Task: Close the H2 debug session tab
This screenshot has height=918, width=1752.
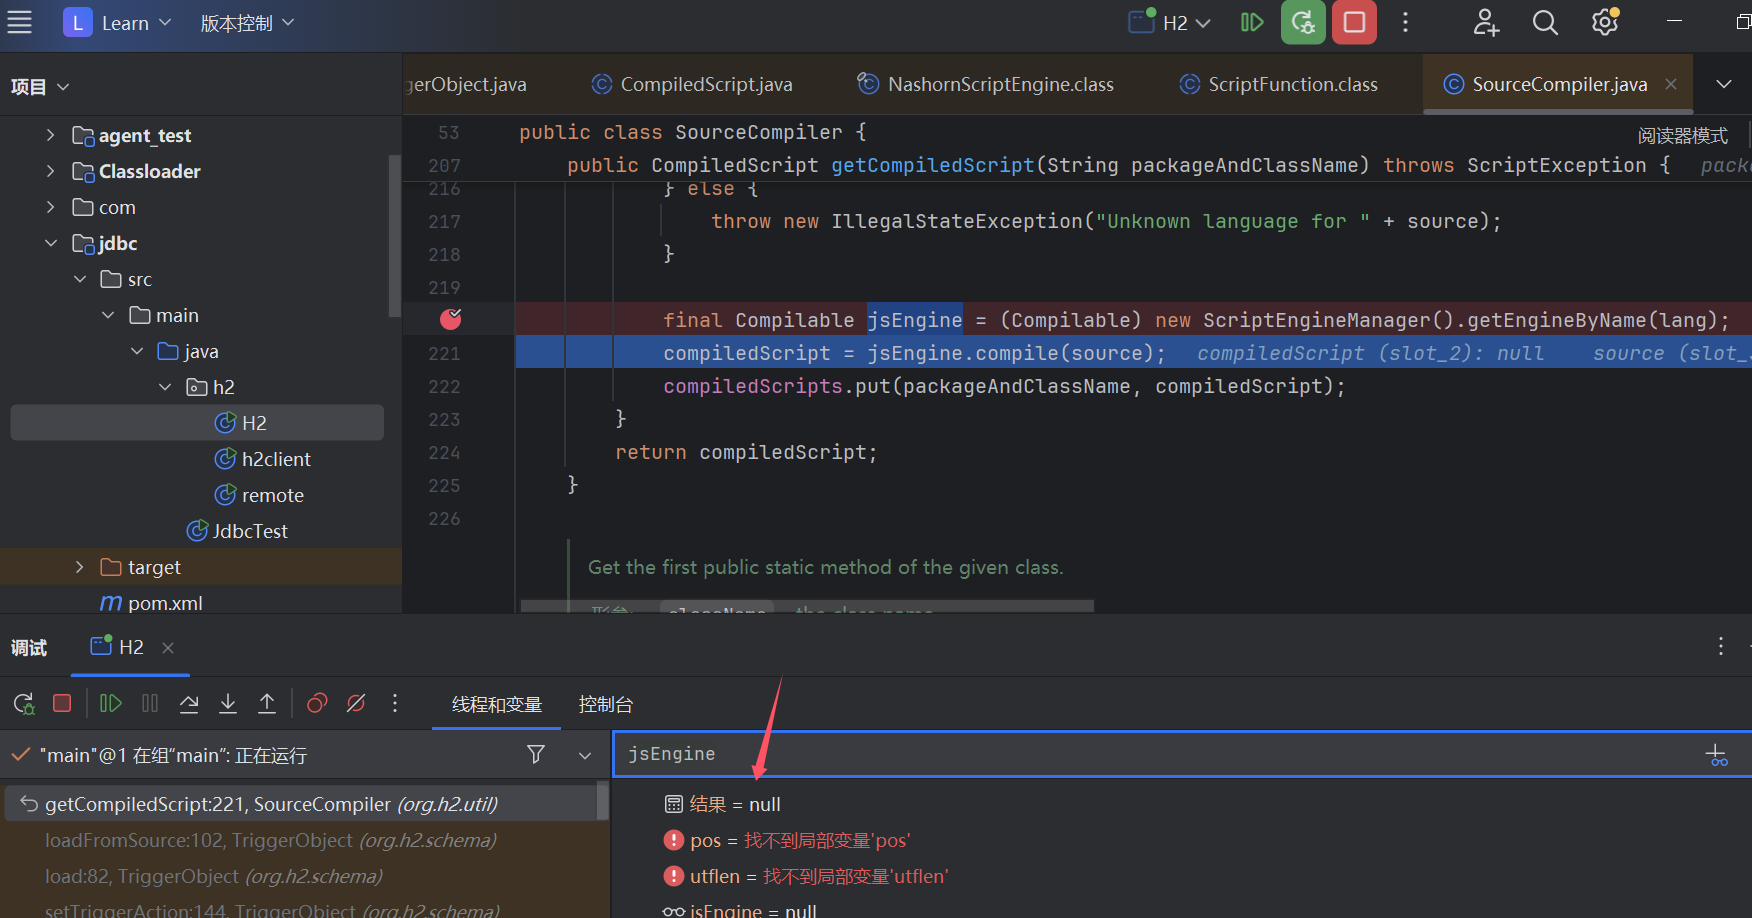Action: point(168,648)
